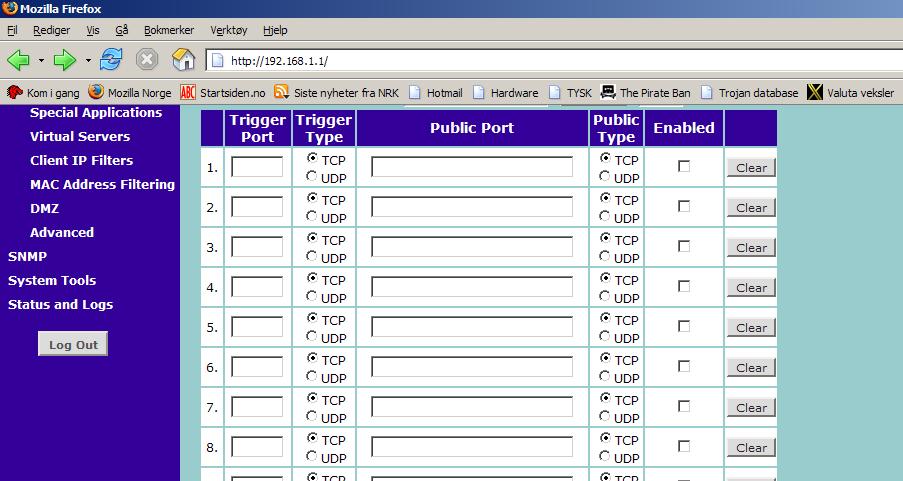
Task: Clear the settings of row 5
Action: point(751,328)
